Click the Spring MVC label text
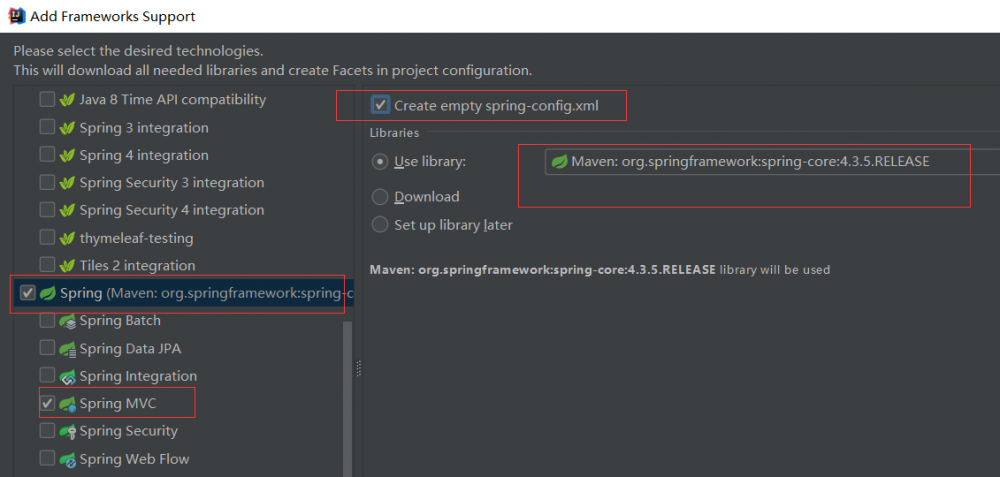The image size is (1000, 477). (117, 404)
